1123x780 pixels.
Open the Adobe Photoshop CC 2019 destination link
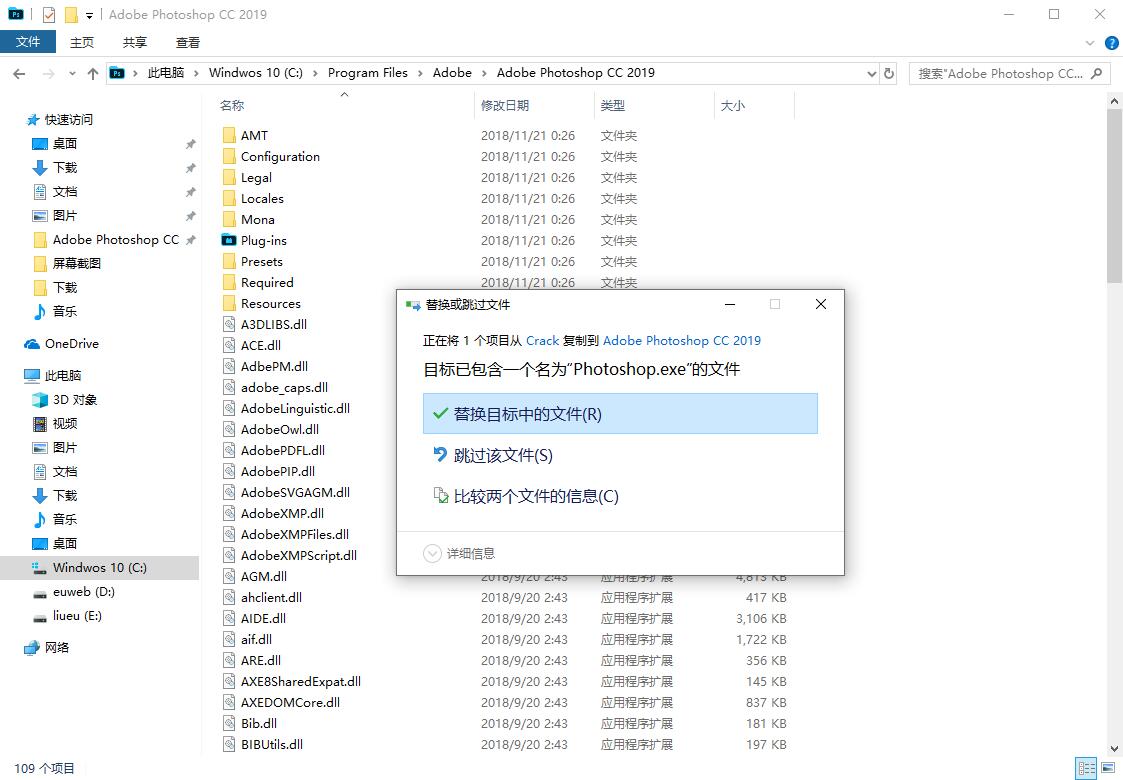[x=682, y=340]
